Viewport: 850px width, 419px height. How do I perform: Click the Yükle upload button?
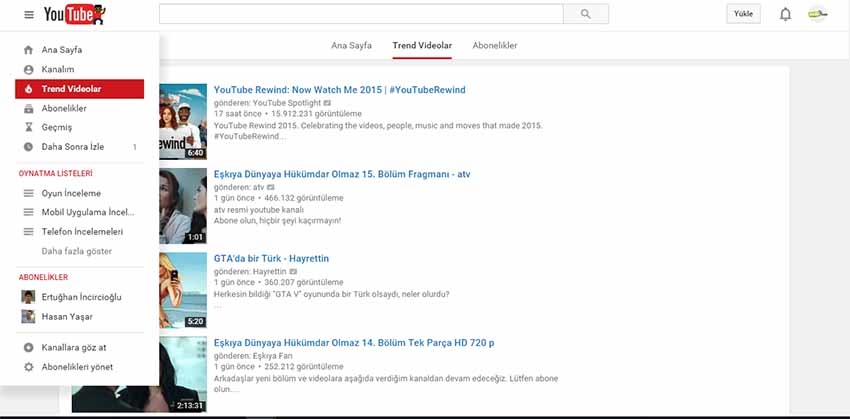tap(743, 14)
